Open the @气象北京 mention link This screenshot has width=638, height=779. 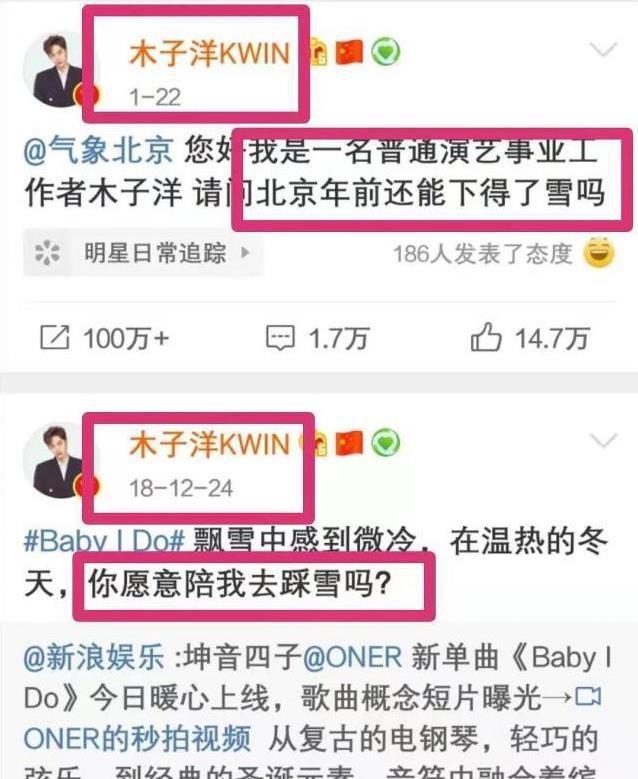pyautogui.click(x=98, y=150)
